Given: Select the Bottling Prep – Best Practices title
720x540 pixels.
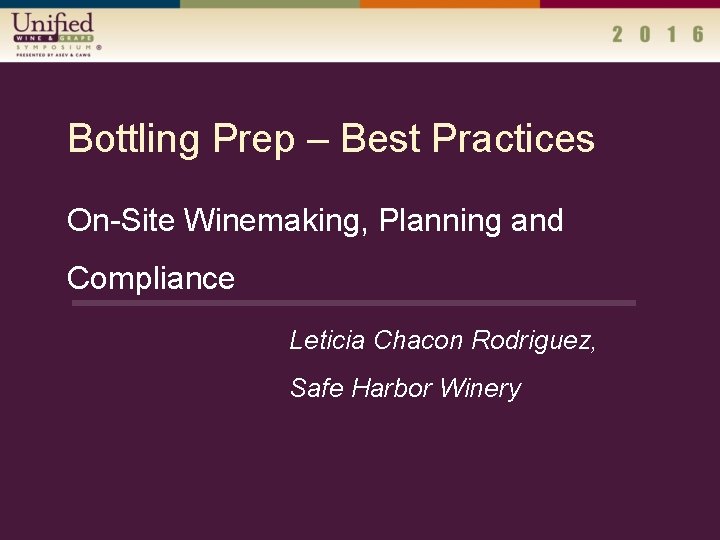Looking at the screenshot, I should 331,139.
